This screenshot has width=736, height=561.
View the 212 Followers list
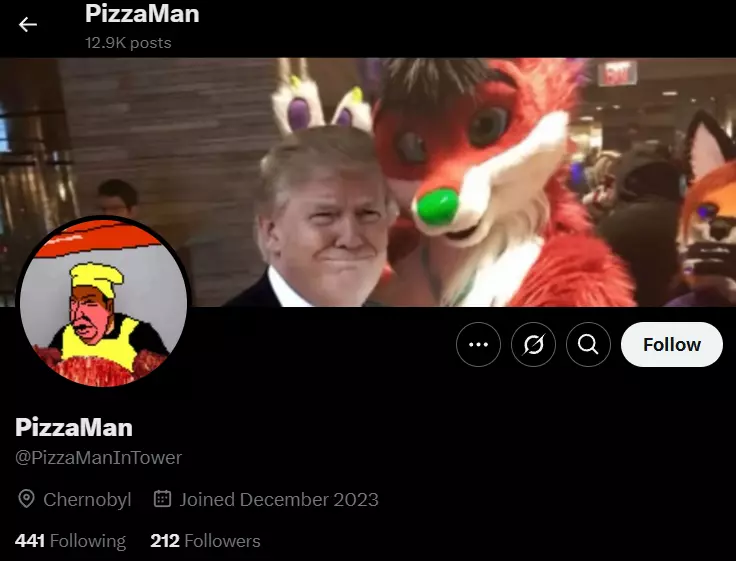click(x=205, y=541)
